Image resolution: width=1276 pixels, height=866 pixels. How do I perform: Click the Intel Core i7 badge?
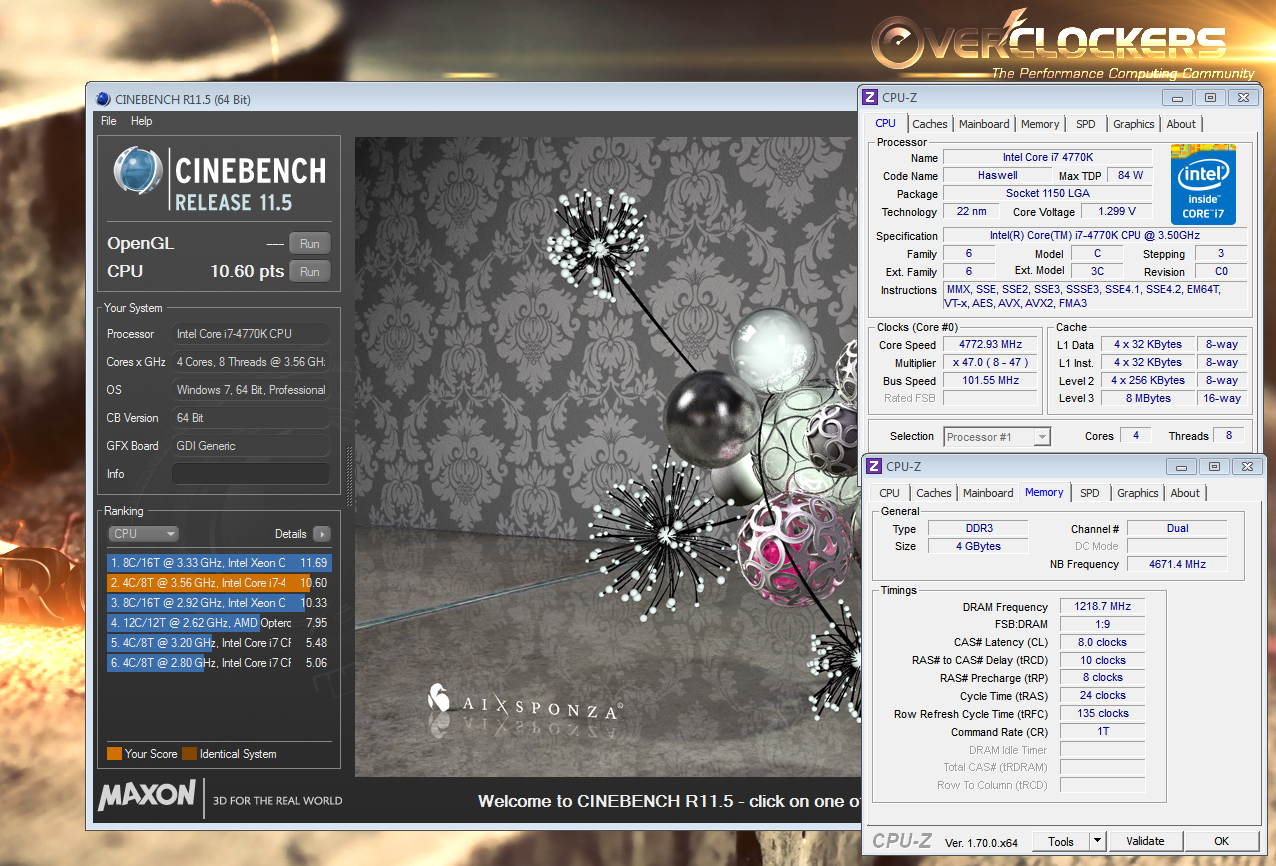click(1204, 184)
